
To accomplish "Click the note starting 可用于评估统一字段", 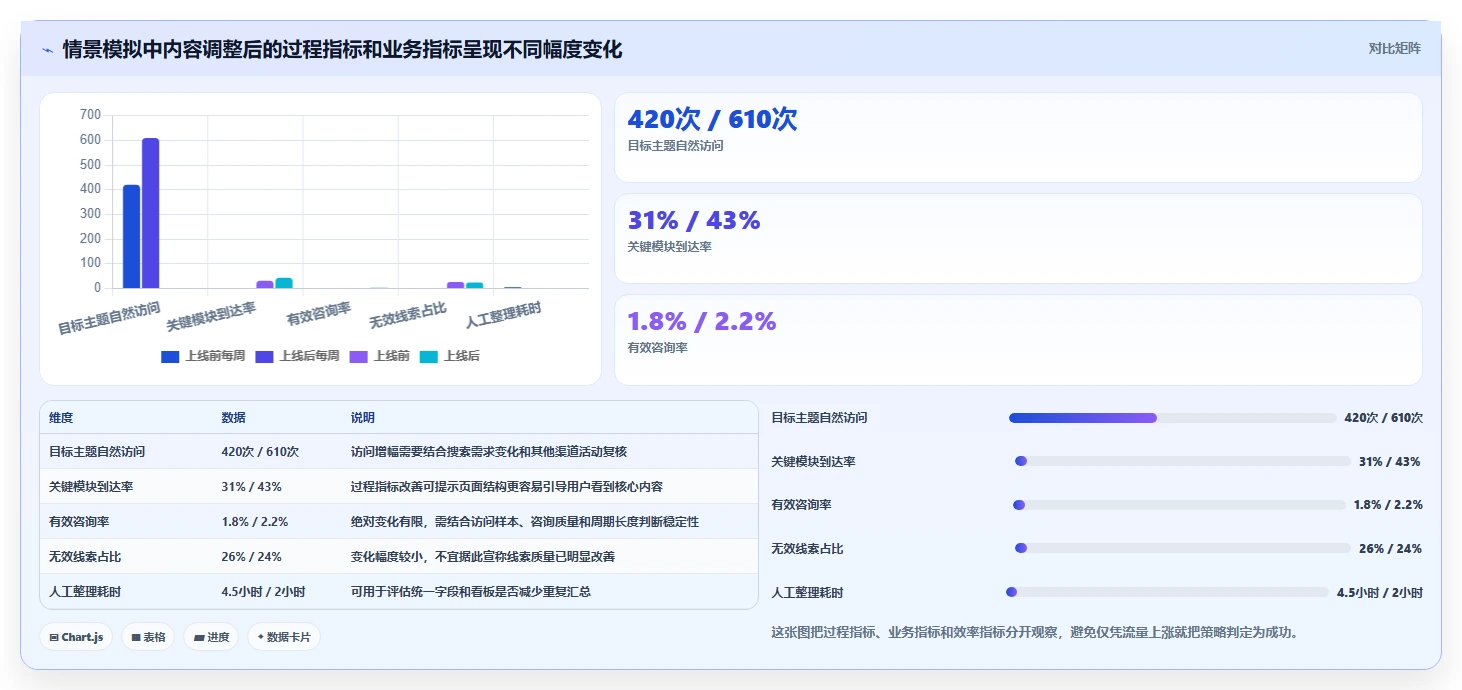I will (471, 591).
